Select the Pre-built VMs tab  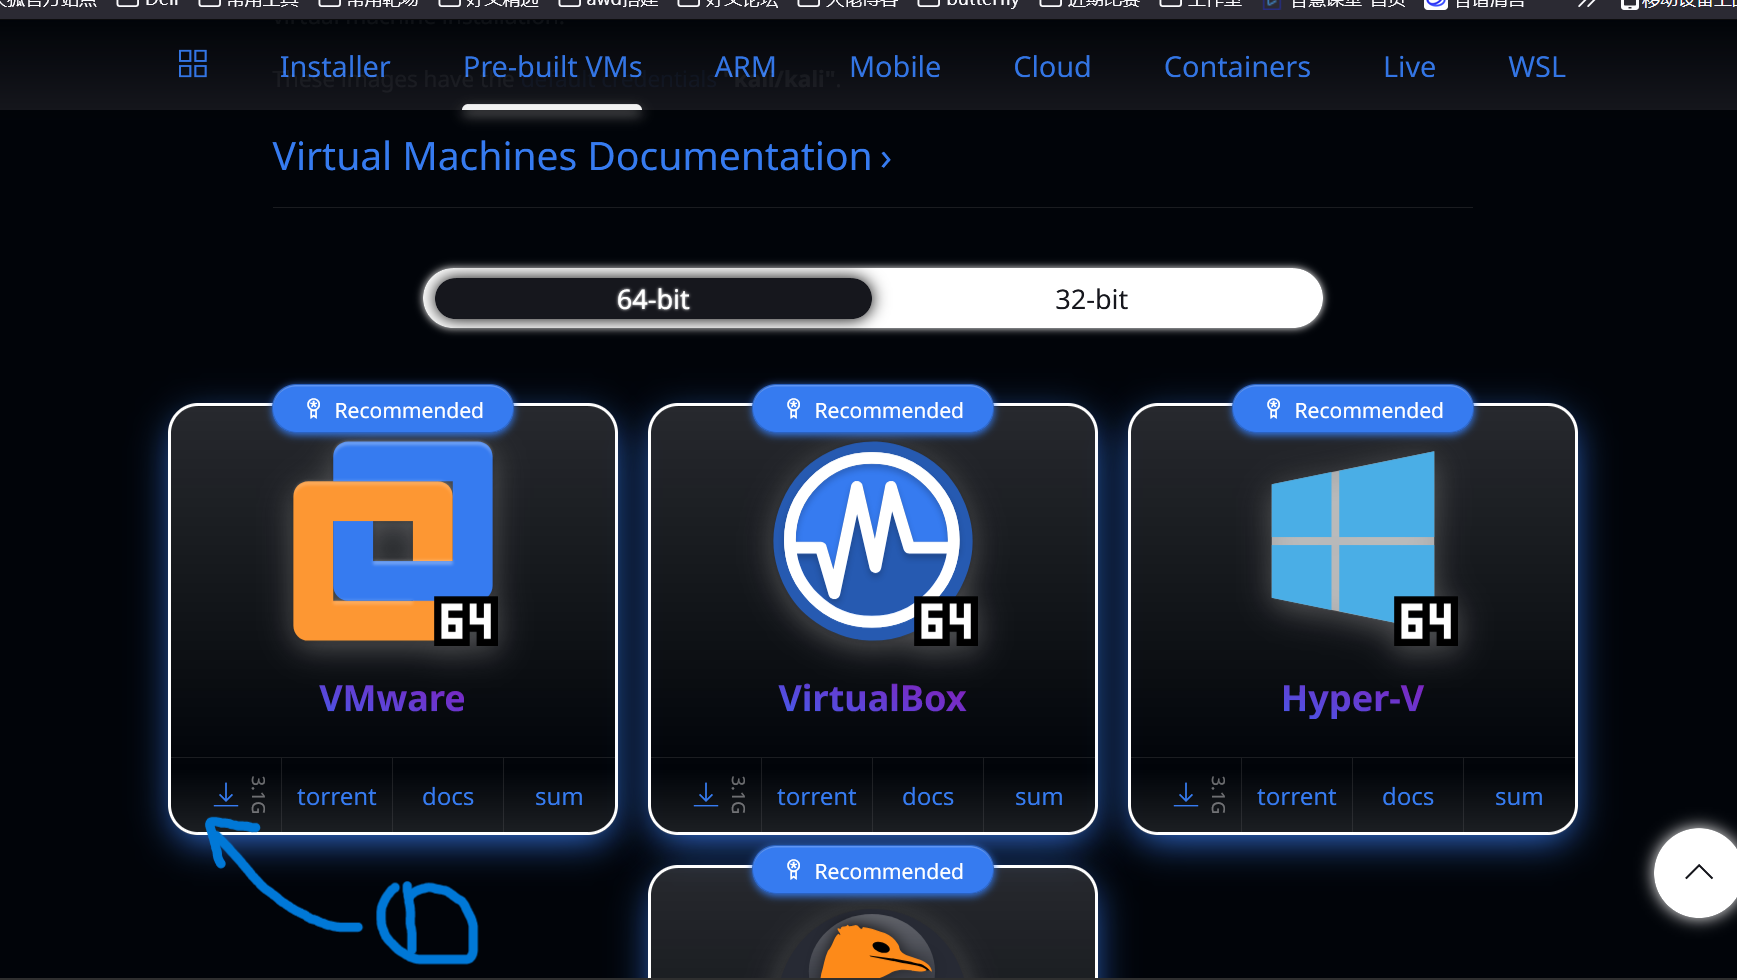coord(552,67)
